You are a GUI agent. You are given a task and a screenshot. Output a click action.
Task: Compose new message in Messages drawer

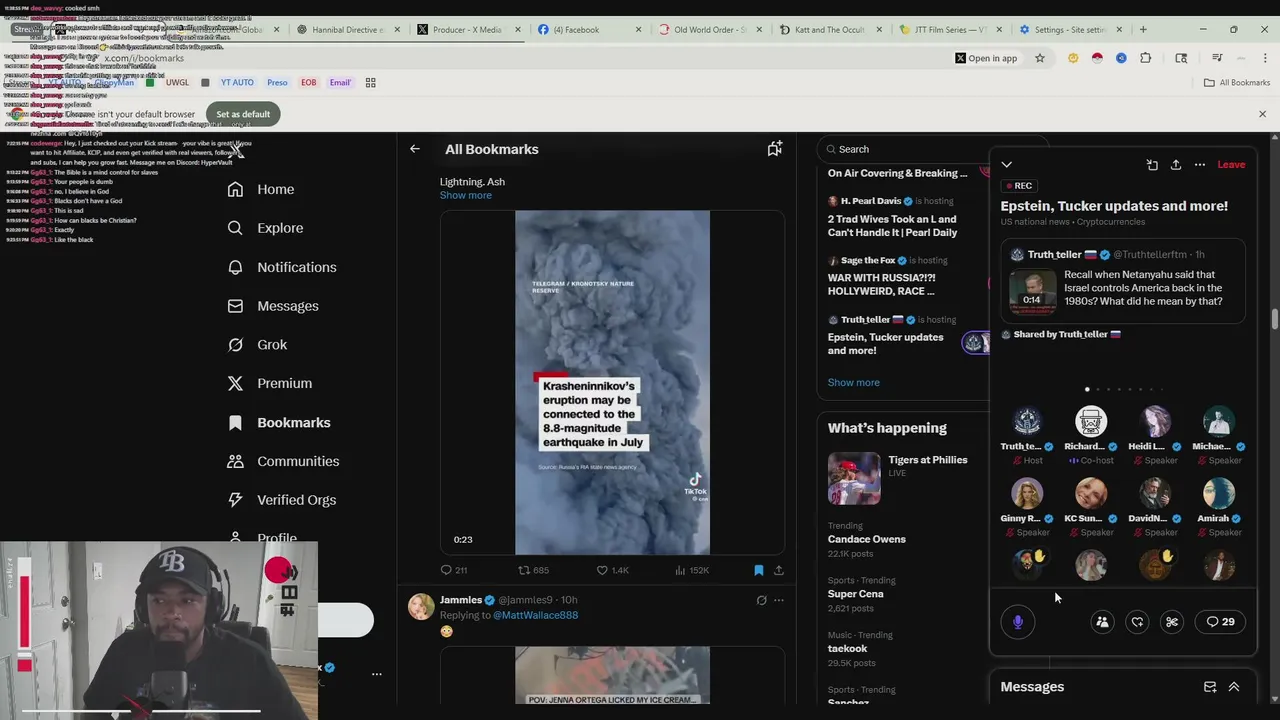point(1210,687)
